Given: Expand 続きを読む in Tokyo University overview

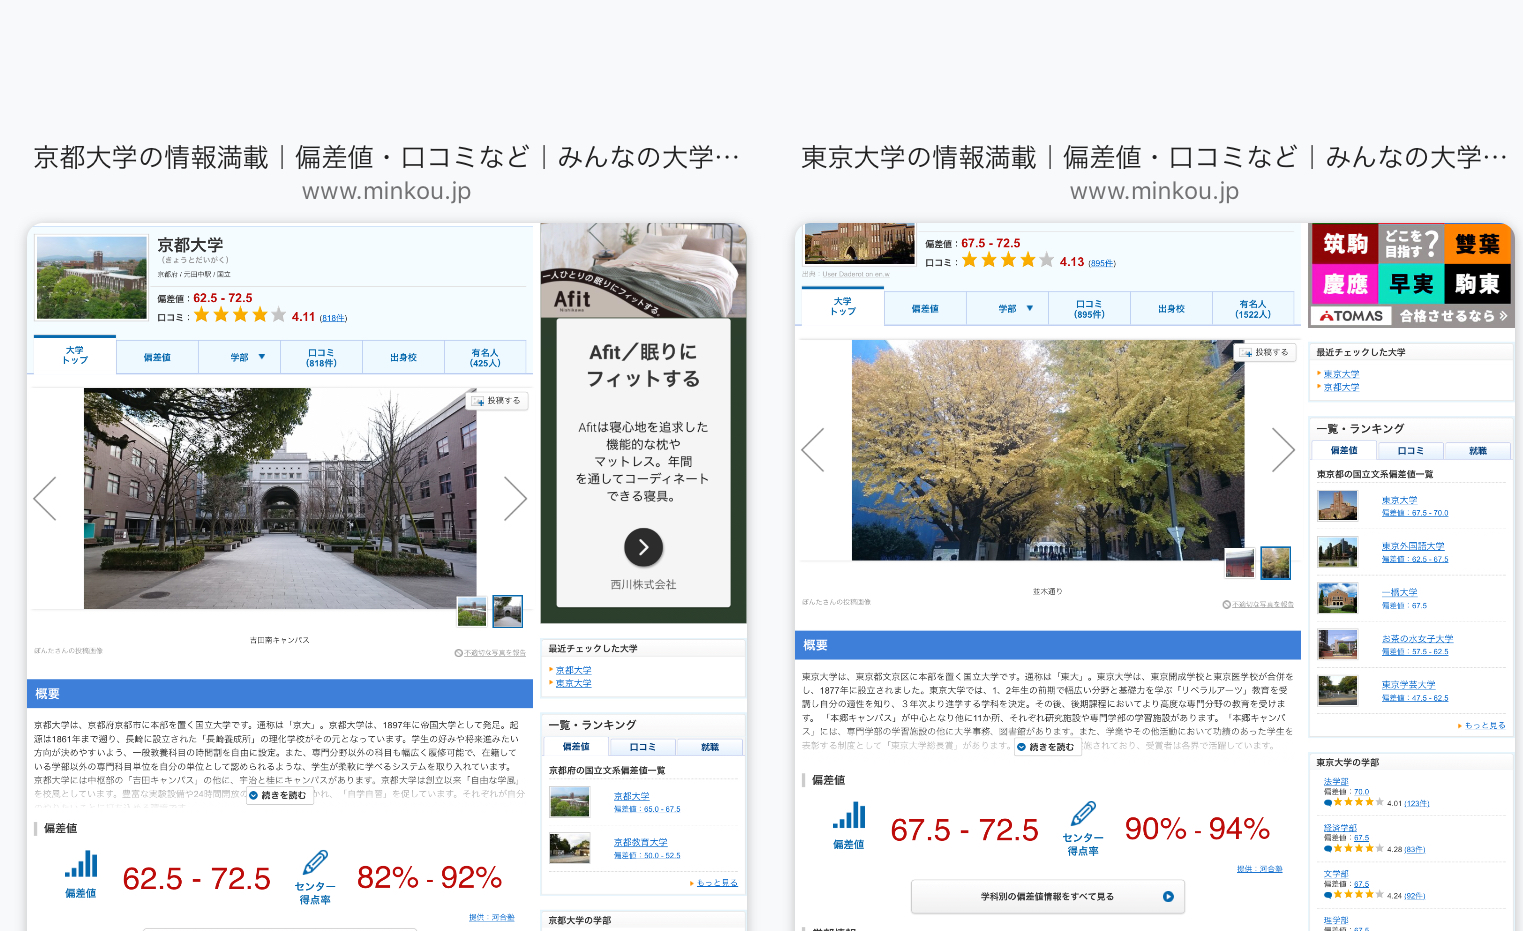Looking at the screenshot, I should click(1046, 747).
